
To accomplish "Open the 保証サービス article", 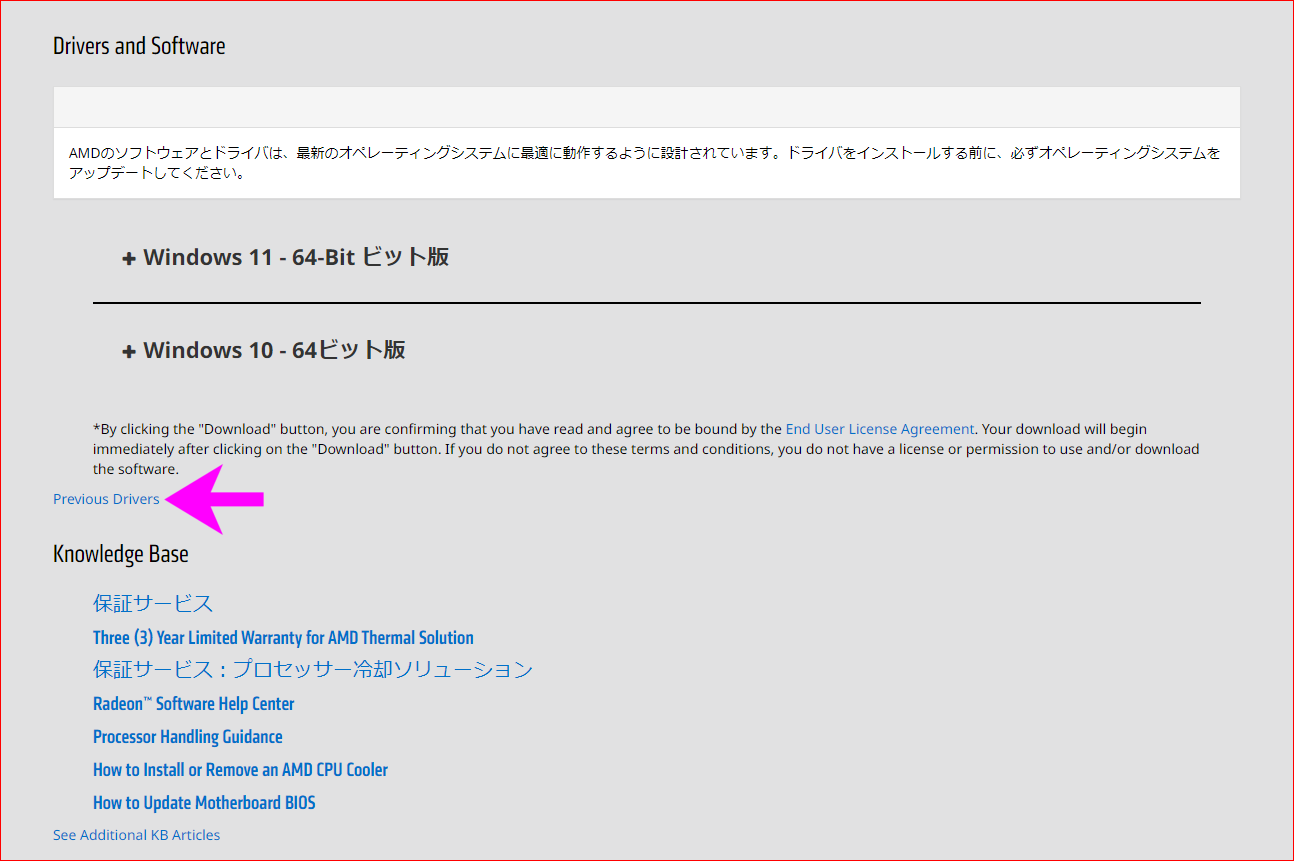I will pos(153,604).
